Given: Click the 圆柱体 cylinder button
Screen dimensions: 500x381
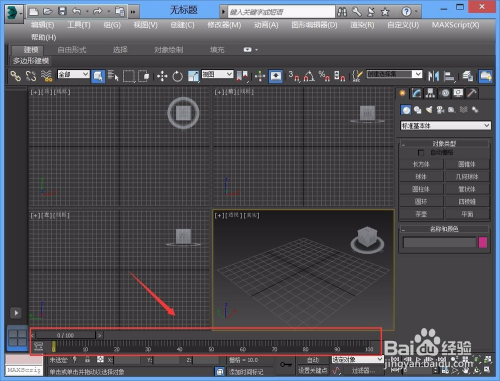Looking at the screenshot, I should tap(421, 189).
